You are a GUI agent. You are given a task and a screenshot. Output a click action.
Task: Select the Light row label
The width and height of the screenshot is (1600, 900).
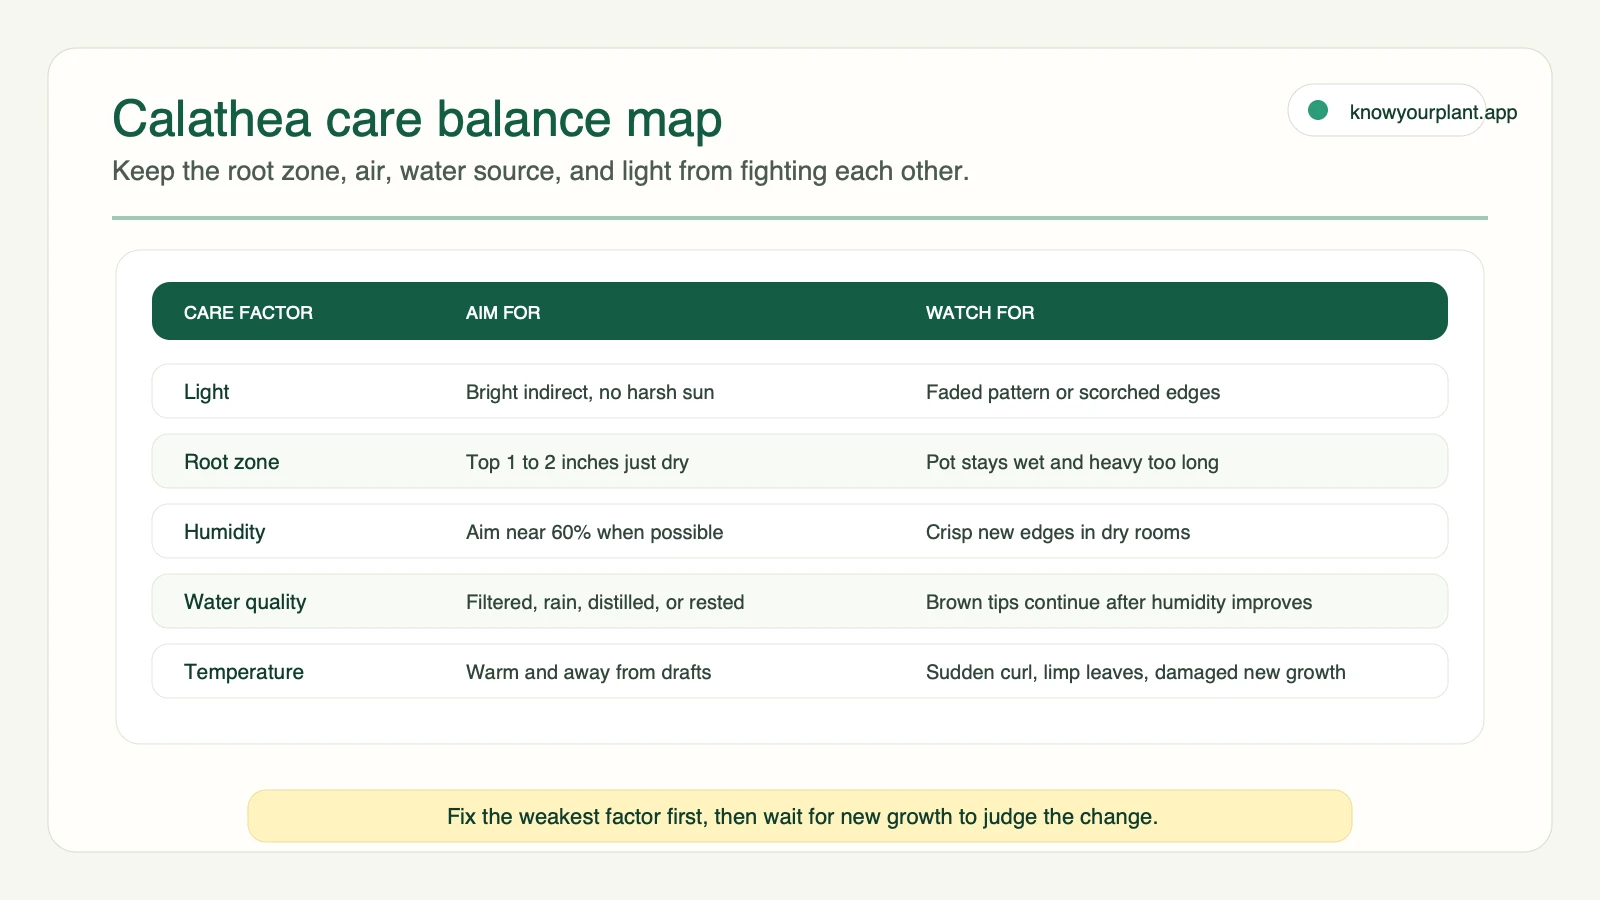tap(207, 392)
